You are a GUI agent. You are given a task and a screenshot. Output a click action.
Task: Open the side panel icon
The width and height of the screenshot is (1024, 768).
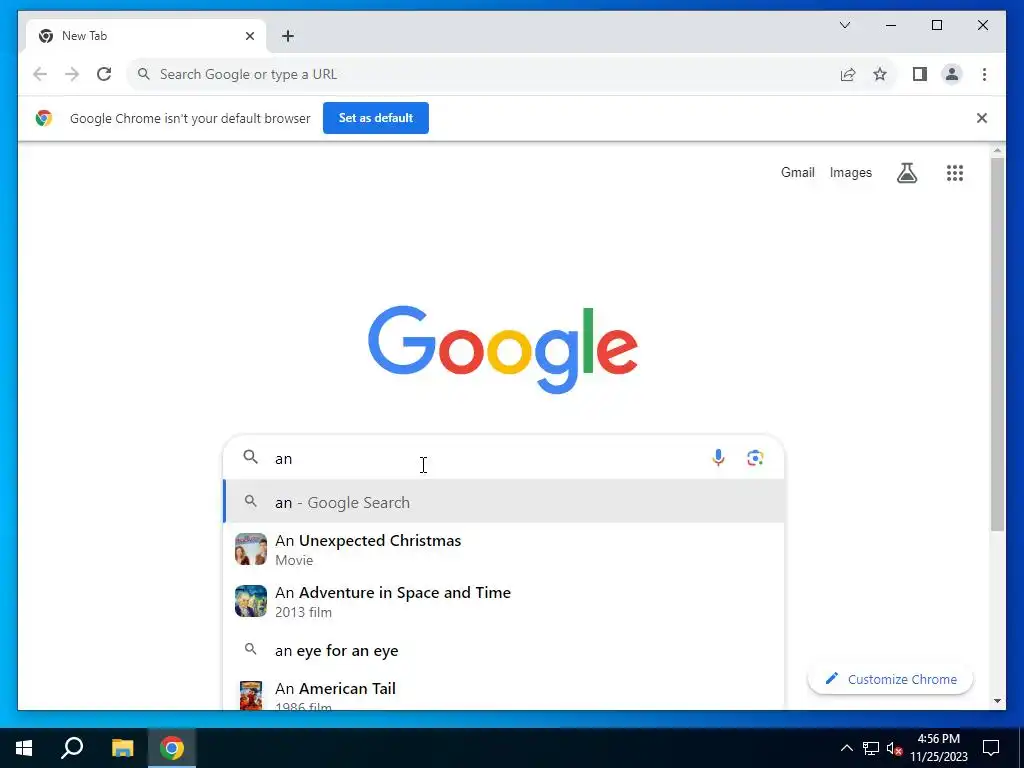coord(920,74)
